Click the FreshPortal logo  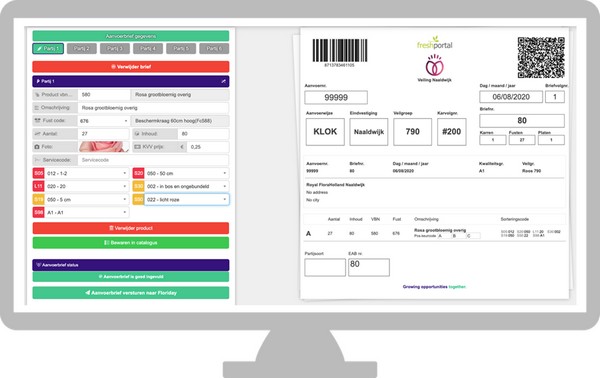point(435,43)
